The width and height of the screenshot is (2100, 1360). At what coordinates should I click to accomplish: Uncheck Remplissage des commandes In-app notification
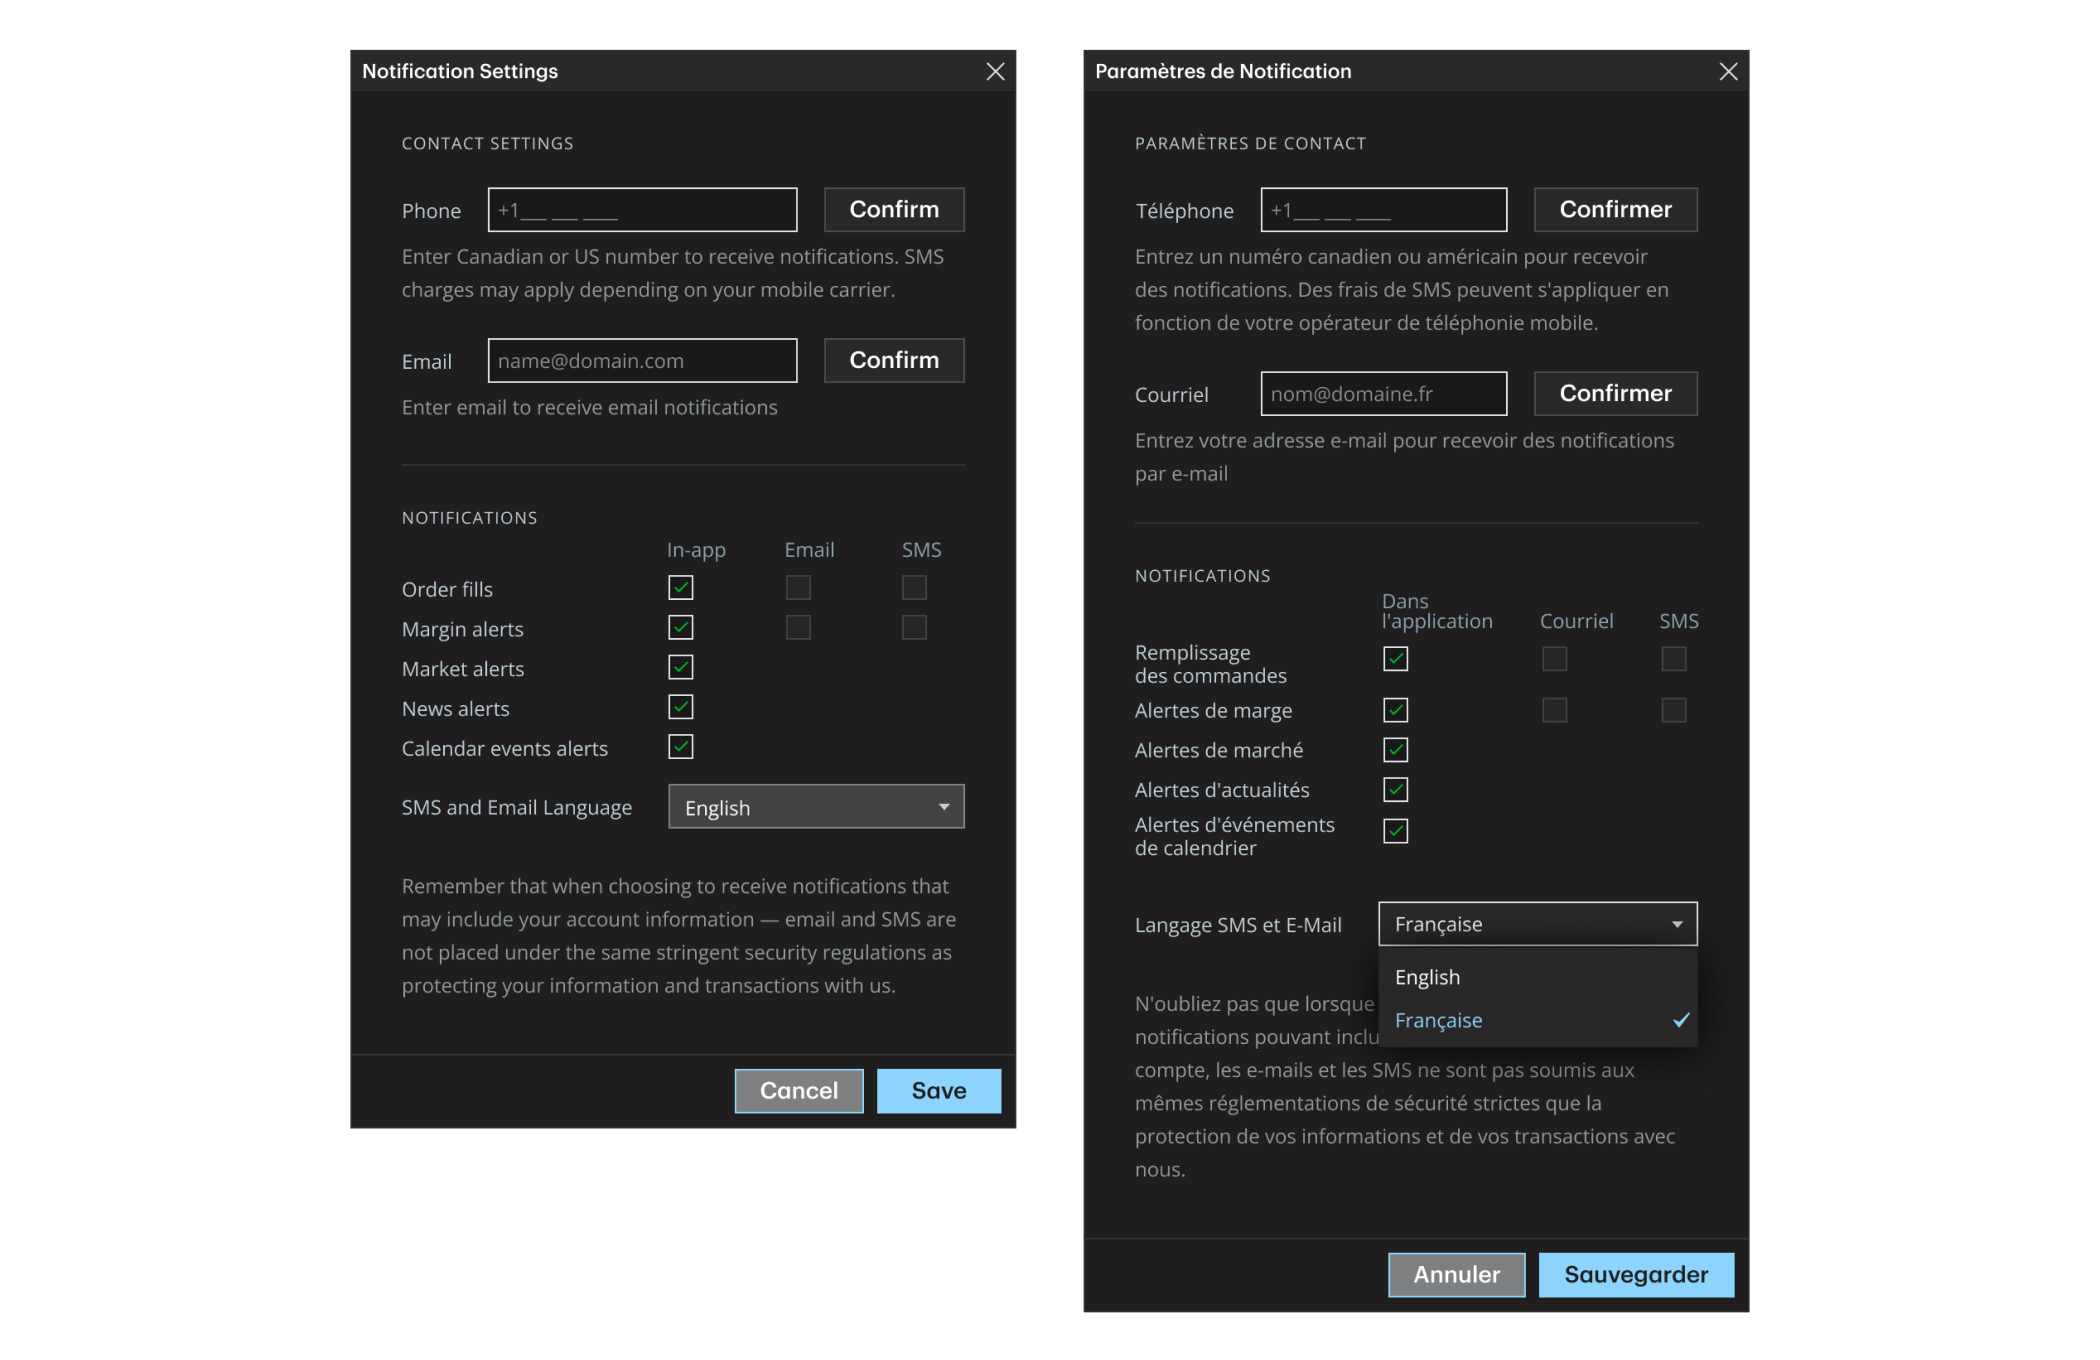(x=1395, y=659)
